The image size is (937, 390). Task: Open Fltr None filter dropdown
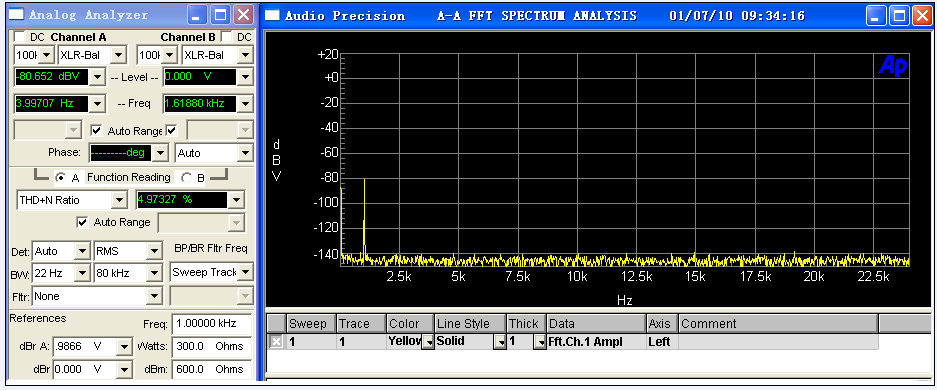[154, 296]
